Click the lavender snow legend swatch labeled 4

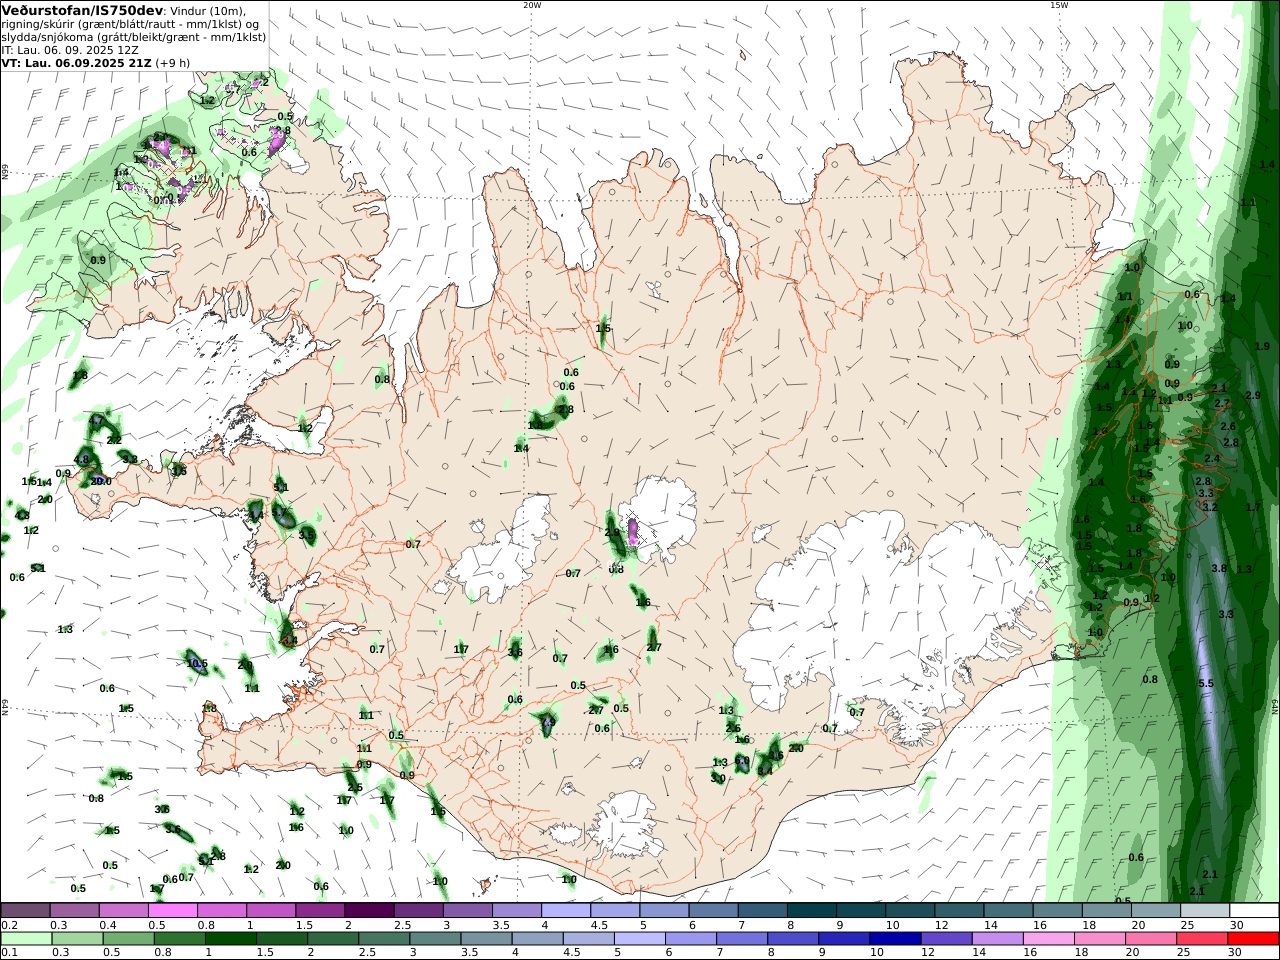(x=566, y=911)
